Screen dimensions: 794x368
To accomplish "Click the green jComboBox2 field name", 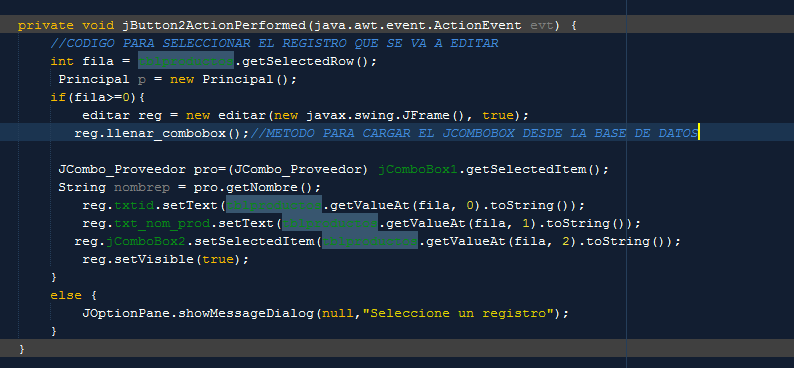I will (146, 242).
